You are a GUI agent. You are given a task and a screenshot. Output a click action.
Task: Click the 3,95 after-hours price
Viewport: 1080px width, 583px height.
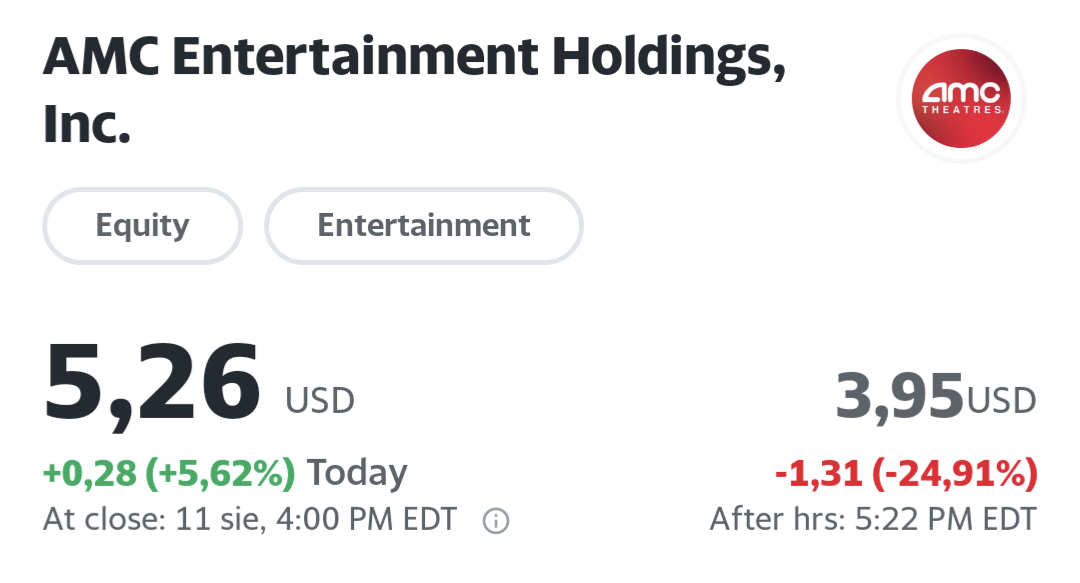point(899,396)
